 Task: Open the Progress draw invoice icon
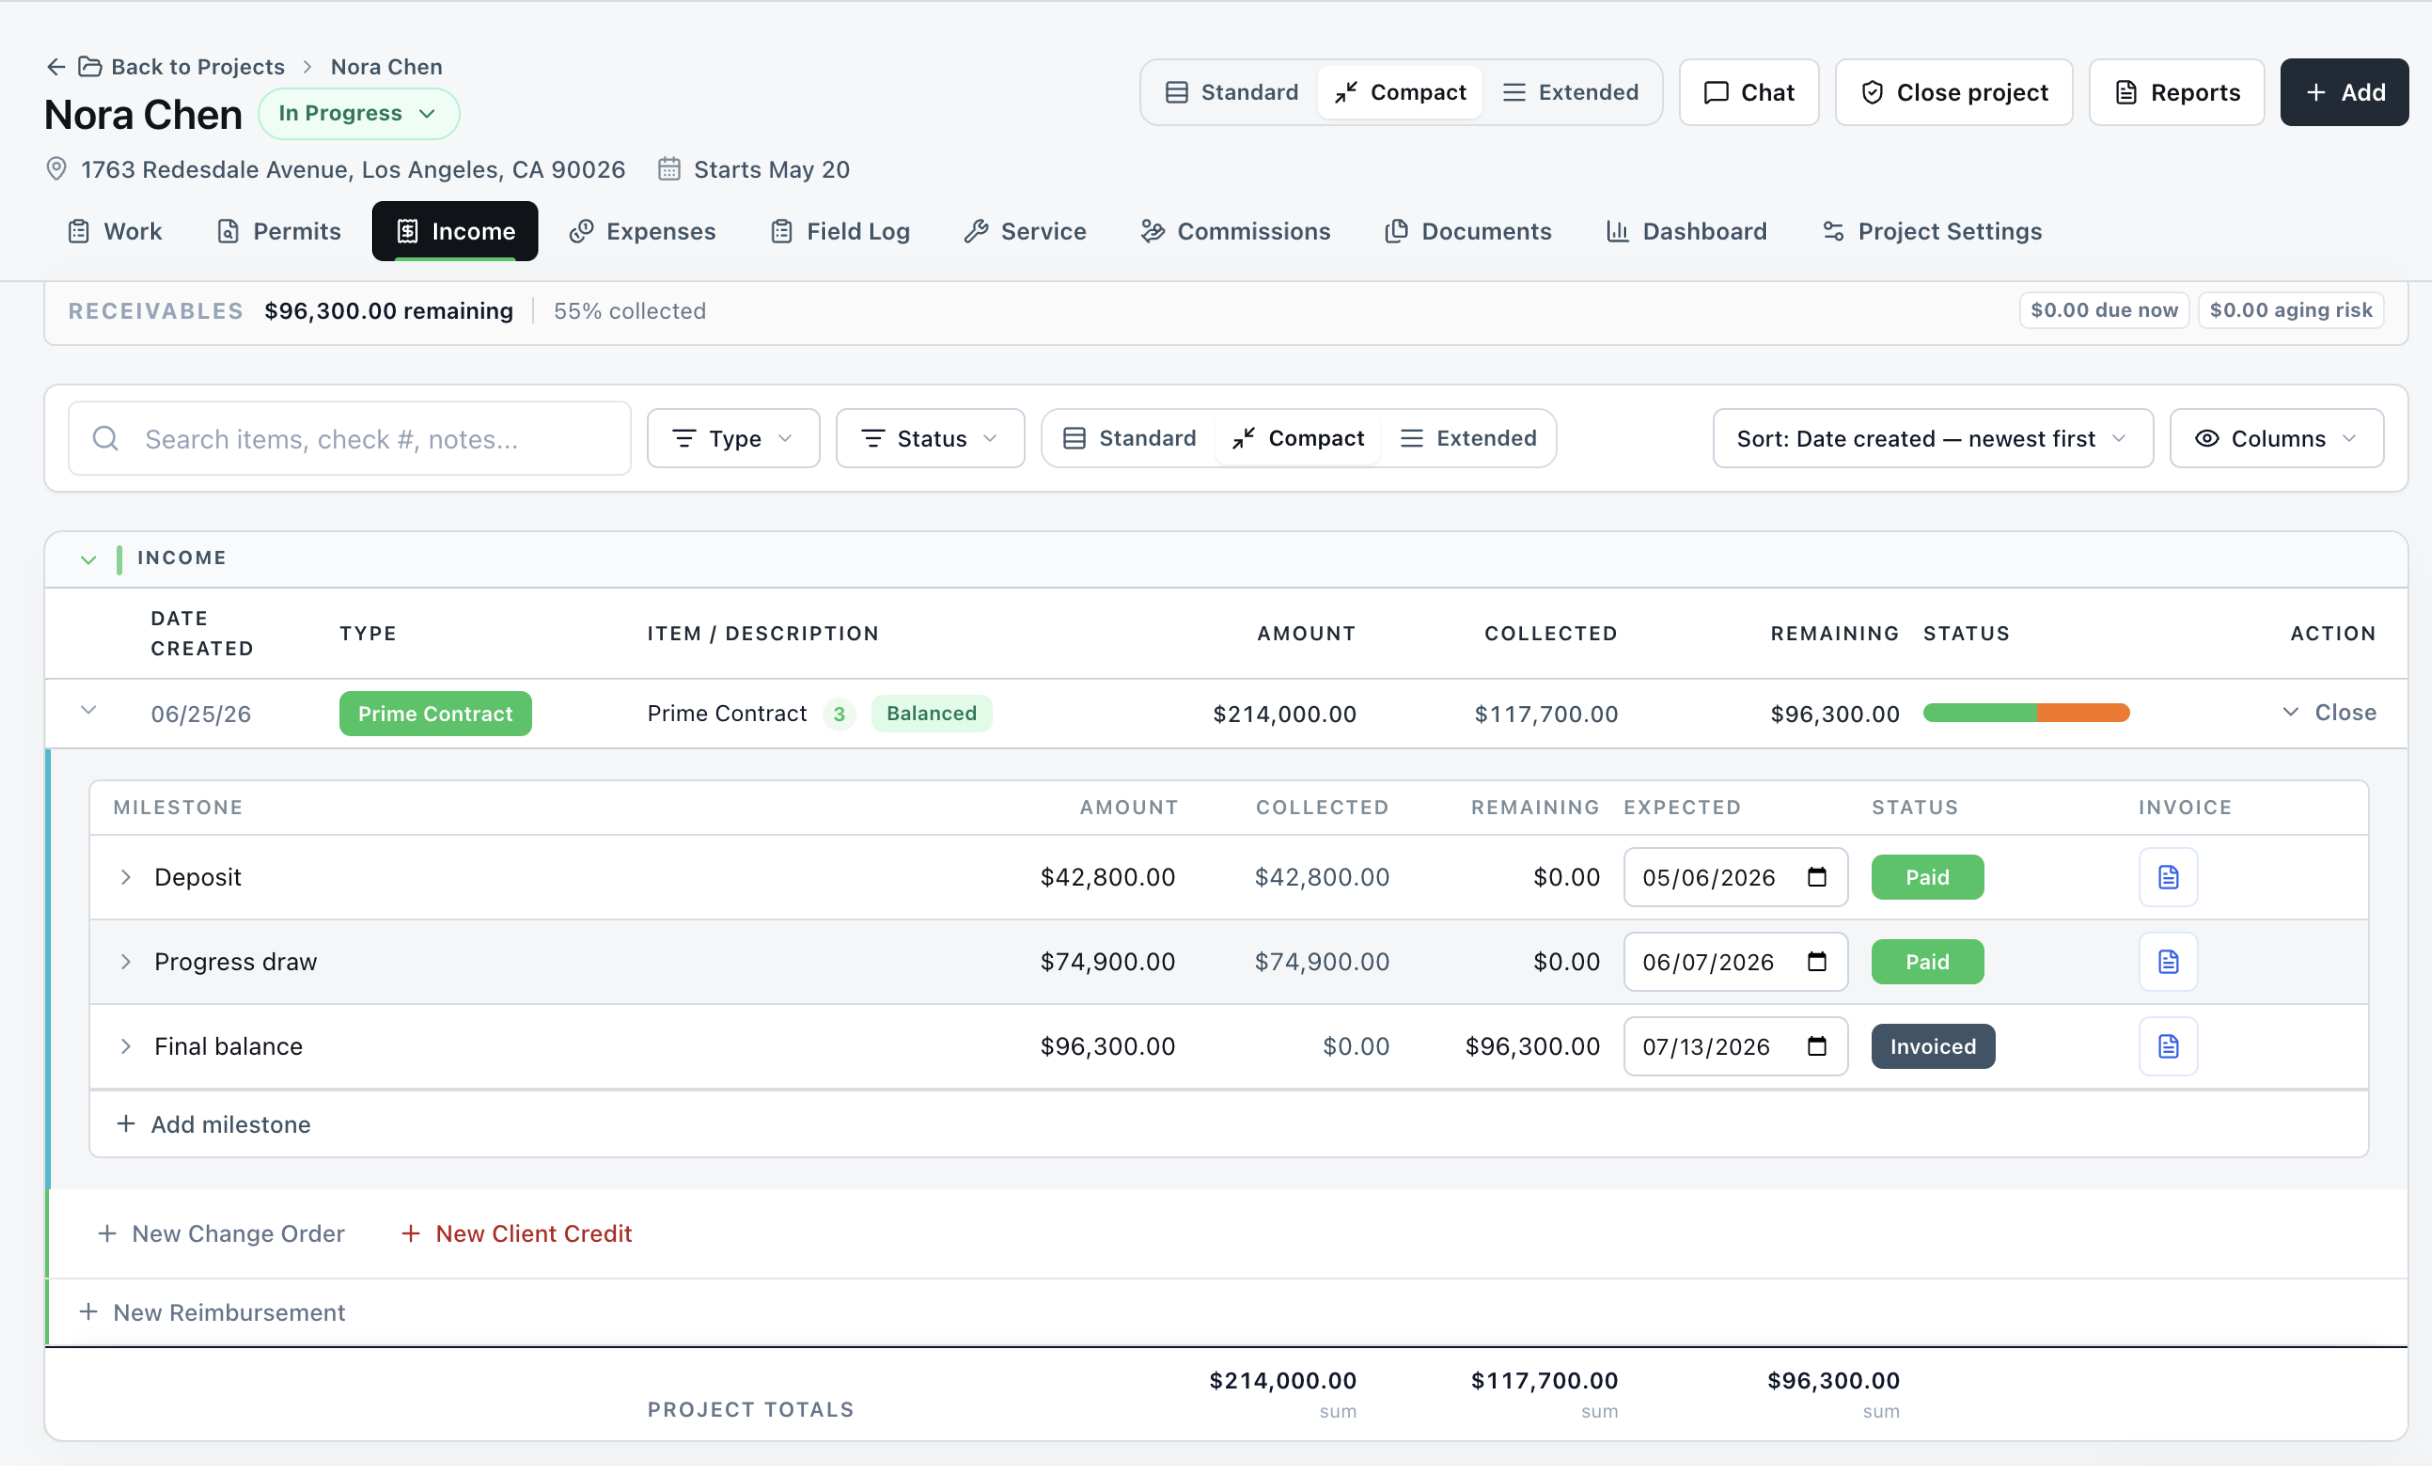(x=2168, y=962)
